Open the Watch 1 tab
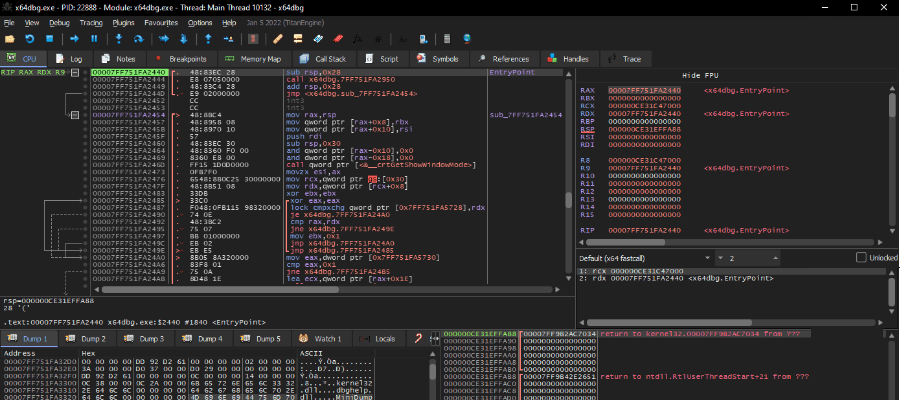 321,339
